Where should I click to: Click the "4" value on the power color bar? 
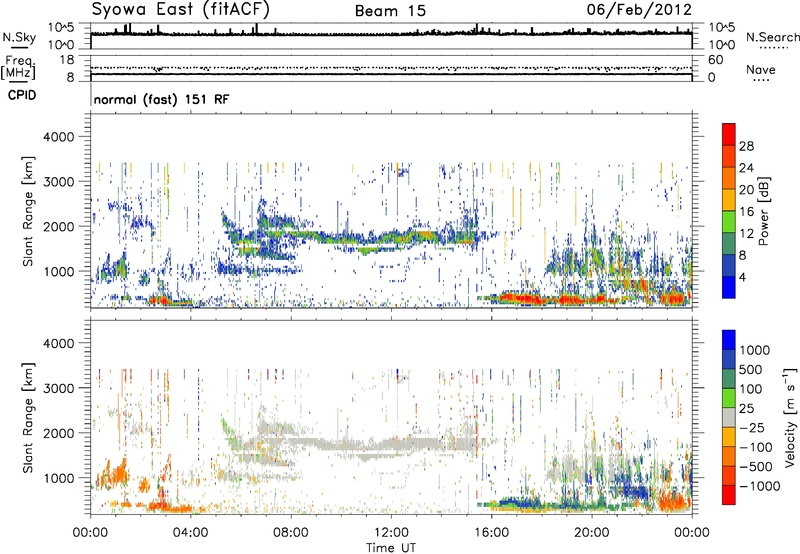click(743, 278)
